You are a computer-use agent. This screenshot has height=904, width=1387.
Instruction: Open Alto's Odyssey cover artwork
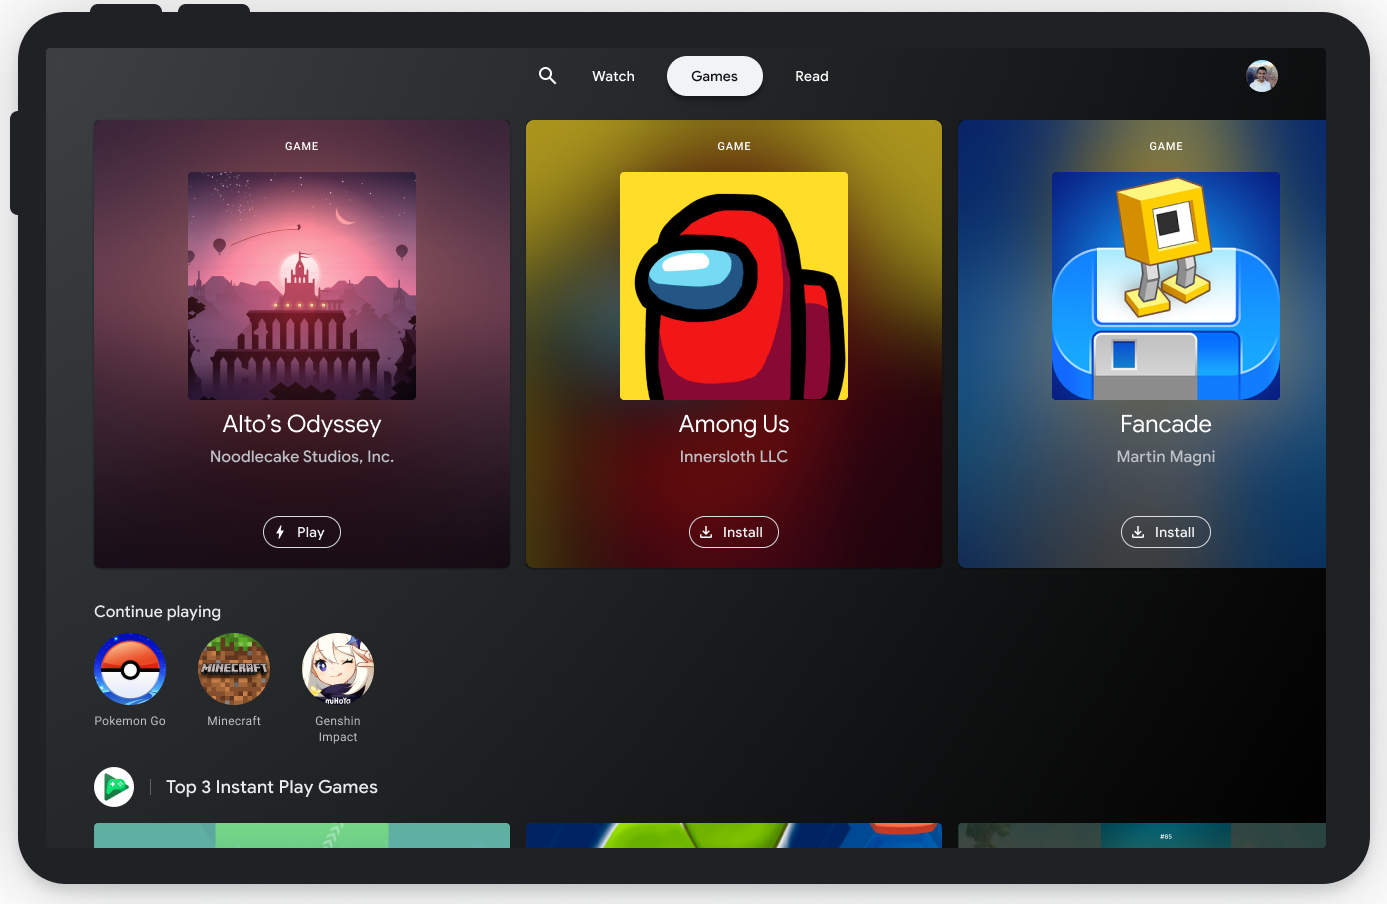[x=302, y=286]
